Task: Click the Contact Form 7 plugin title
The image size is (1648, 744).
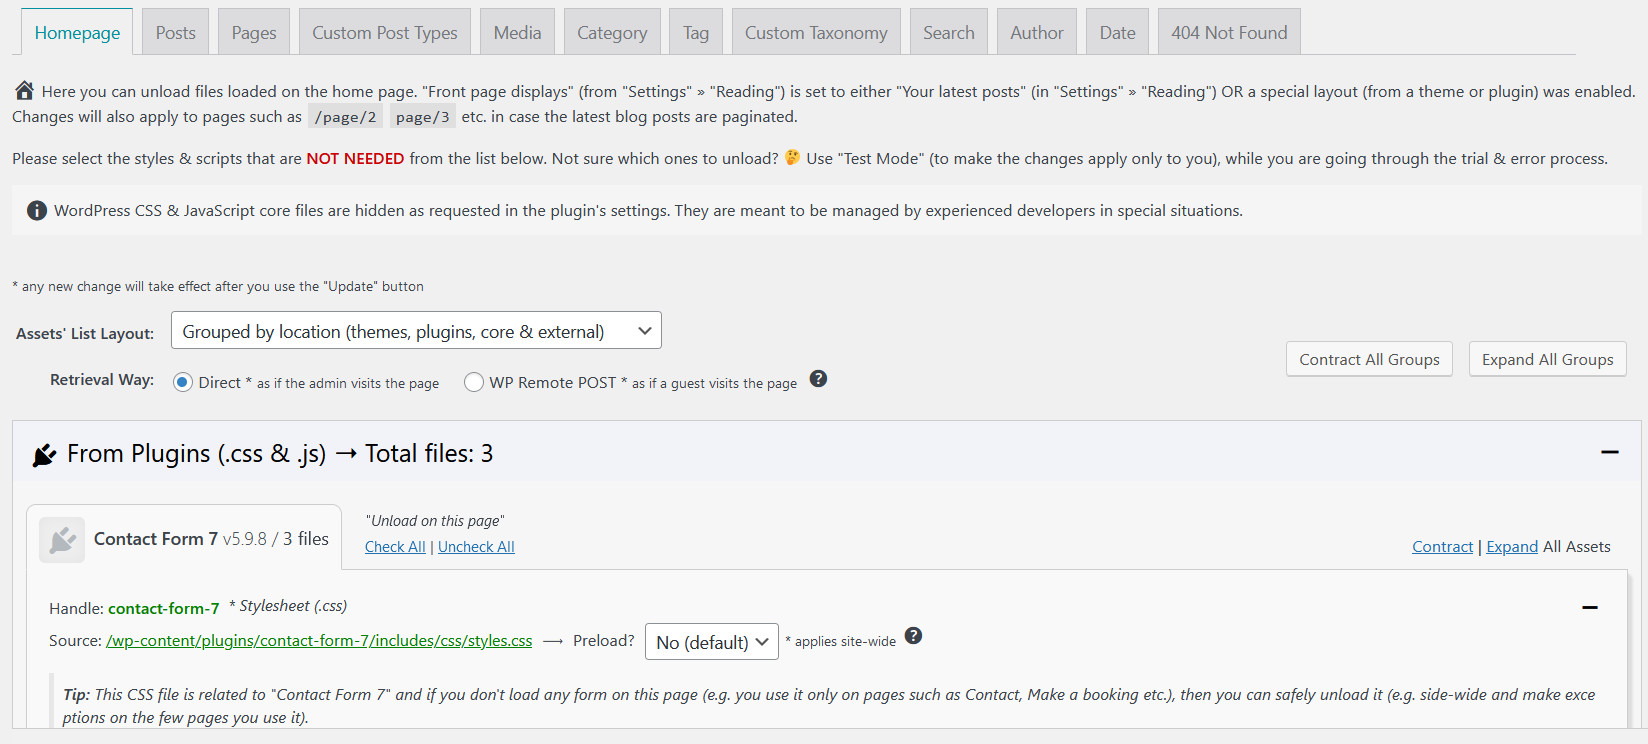Action: (x=156, y=538)
